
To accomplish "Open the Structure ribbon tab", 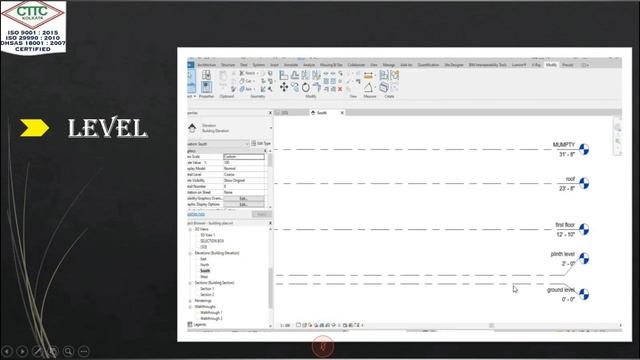I will 228,65.
